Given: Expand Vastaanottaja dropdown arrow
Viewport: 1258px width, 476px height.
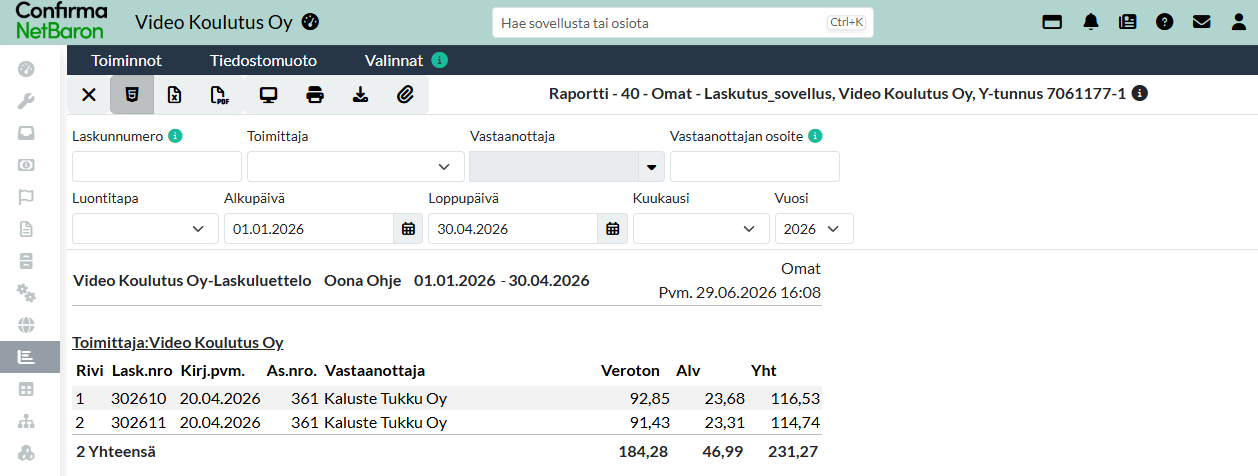Looking at the screenshot, I should click(653, 166).
